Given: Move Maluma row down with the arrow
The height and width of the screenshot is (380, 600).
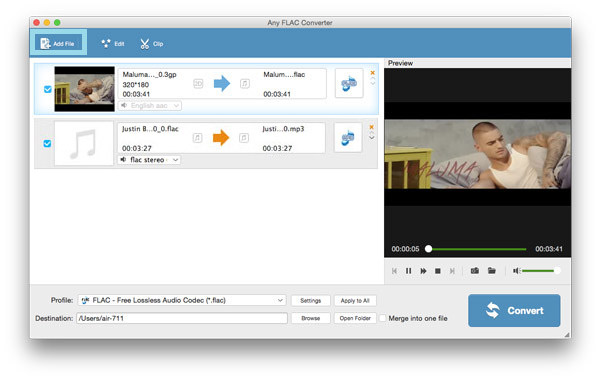Looking at the screenshot, I should tap(373, 83).
